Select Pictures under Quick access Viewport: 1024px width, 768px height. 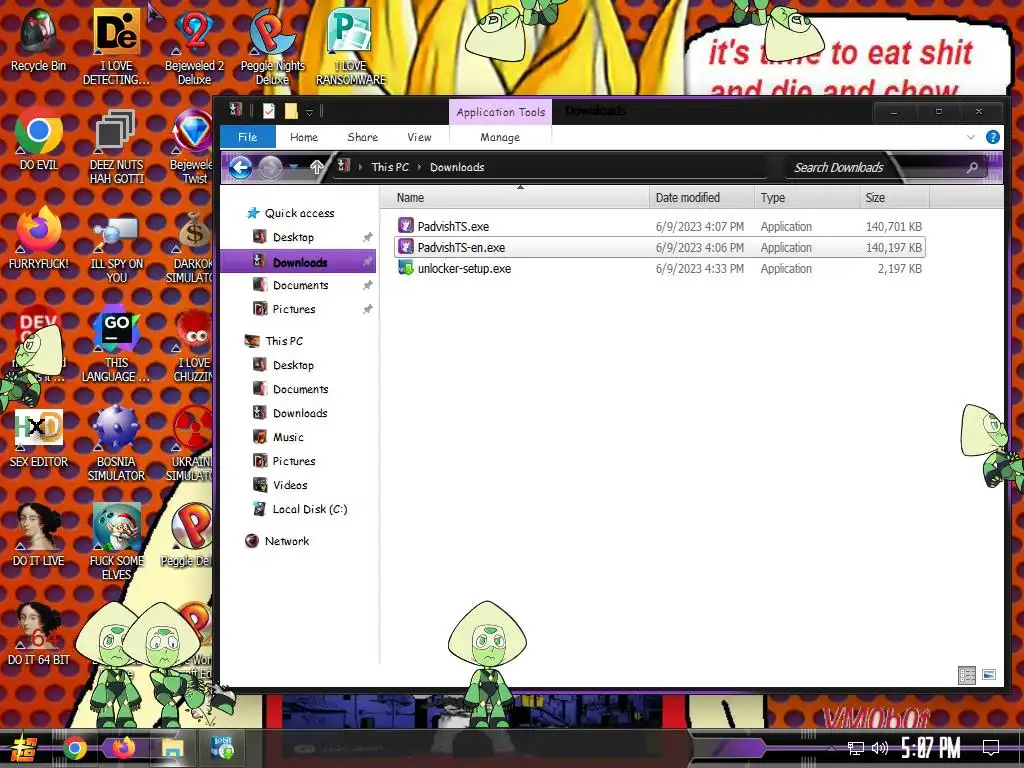point(294,309)
